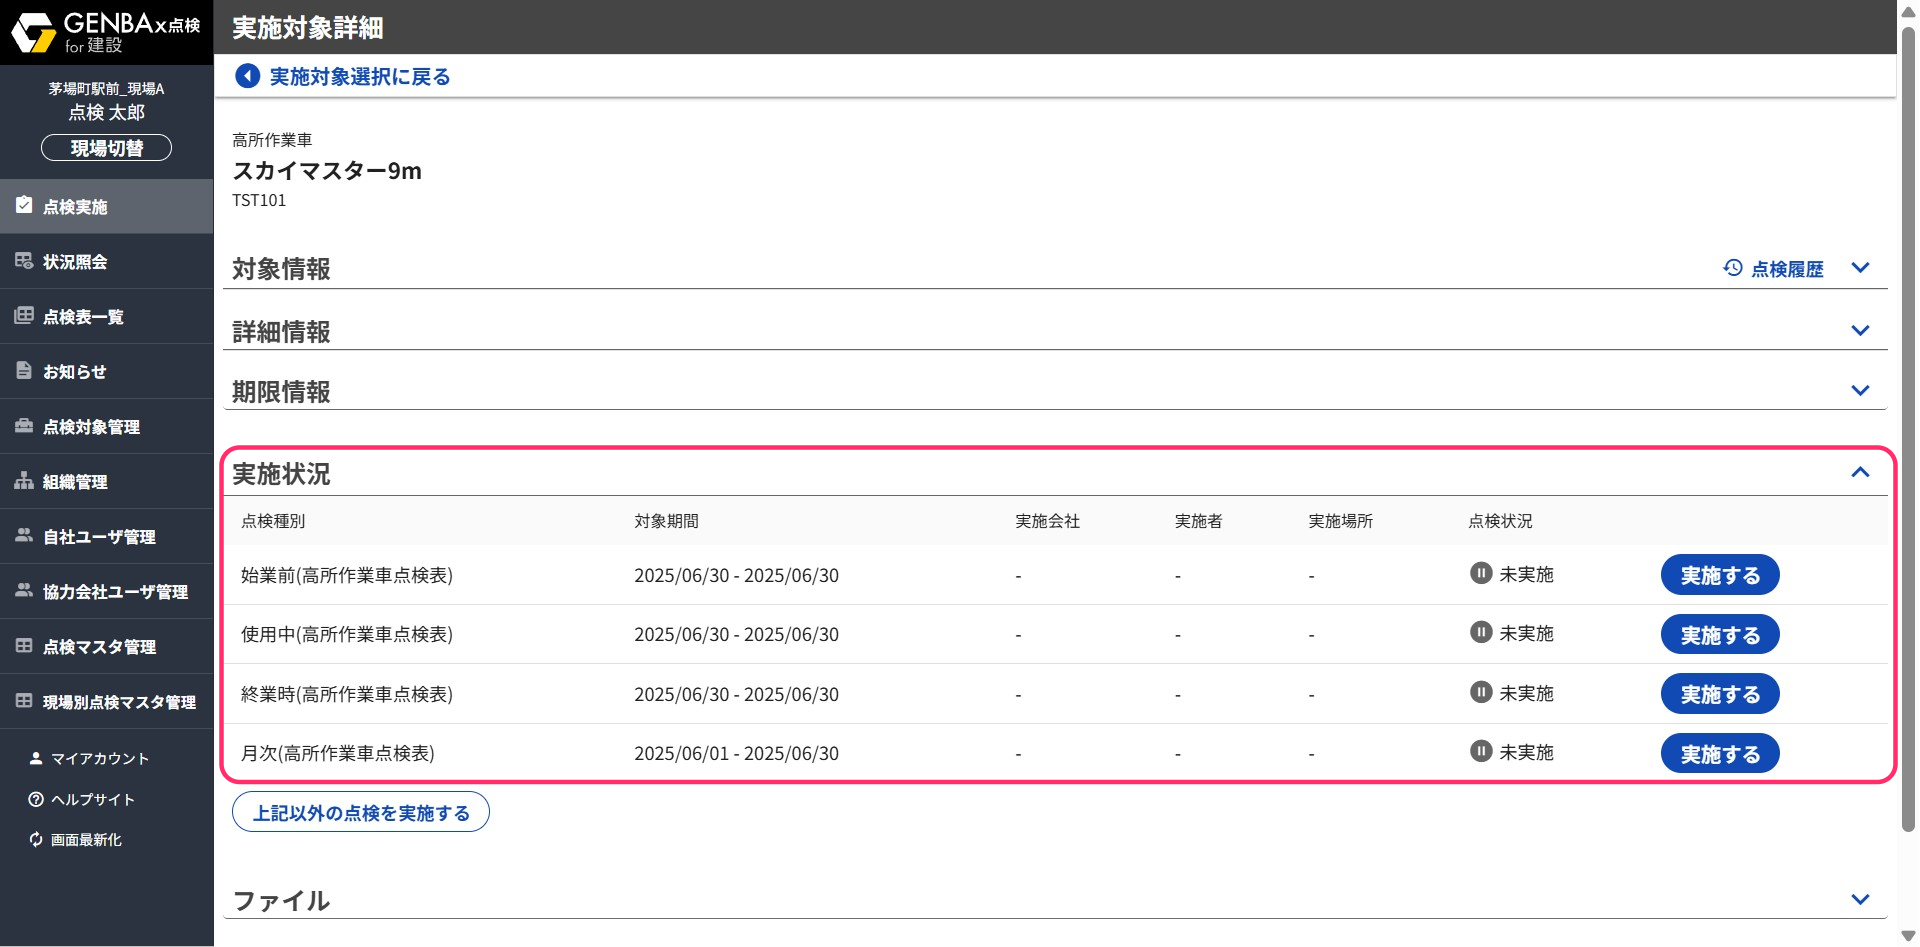Click the 未実施 pause icon for 始業前 row
Image resolution: width=1920 pixels, height=947 pixels.
(1481, 574)
